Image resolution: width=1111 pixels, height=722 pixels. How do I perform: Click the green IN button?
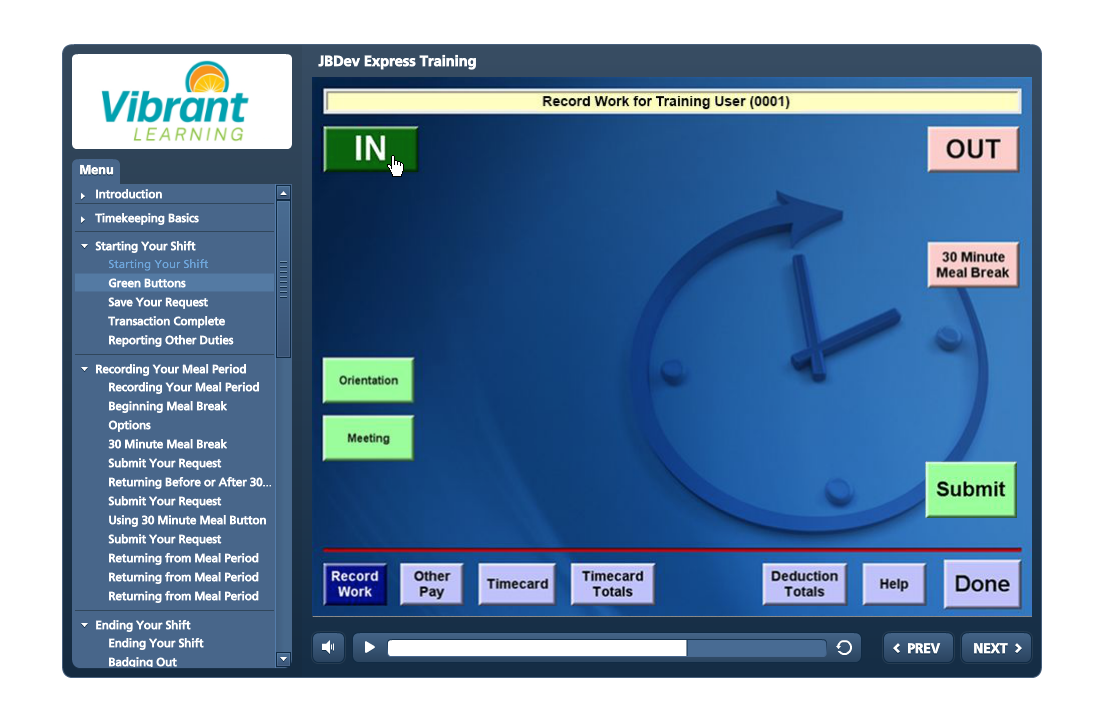click(370, 149)
